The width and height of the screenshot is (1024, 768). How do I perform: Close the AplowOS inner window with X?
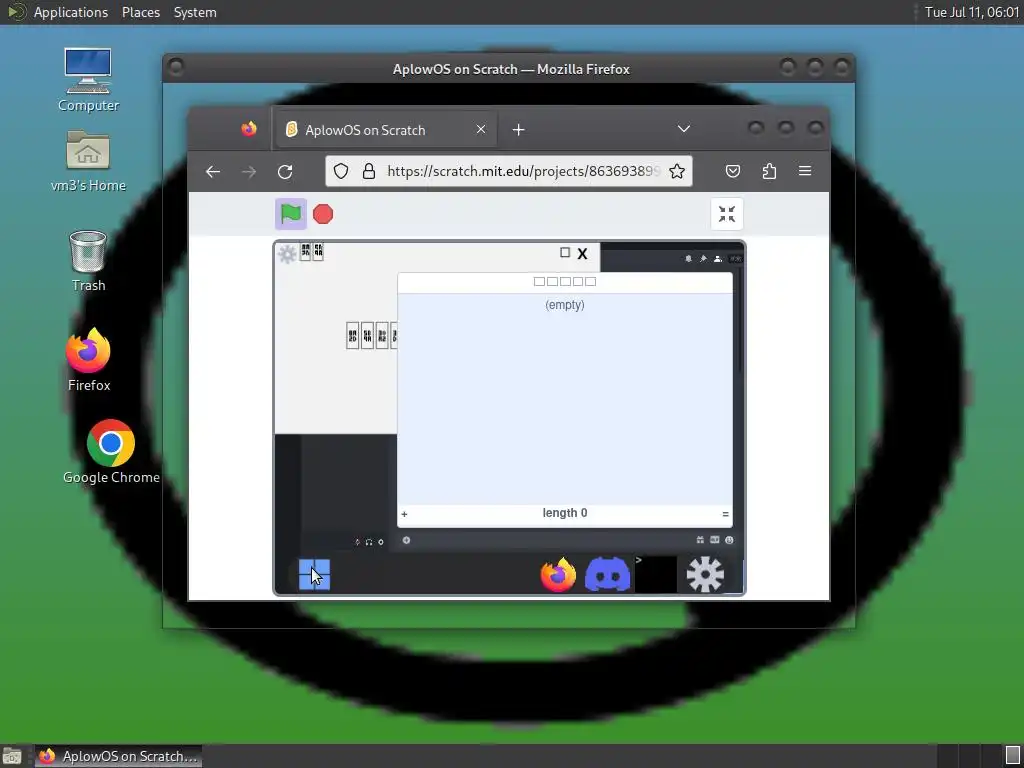(x=583, y=253)
